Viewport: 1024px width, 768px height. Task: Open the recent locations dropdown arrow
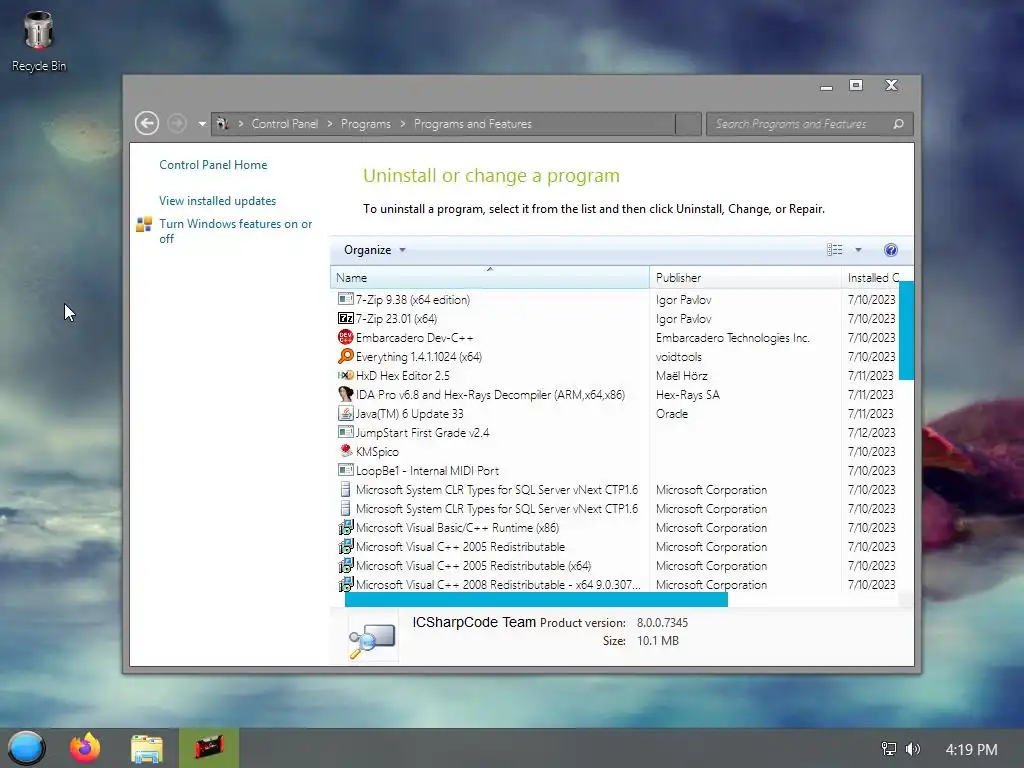(x=202, y=123)
